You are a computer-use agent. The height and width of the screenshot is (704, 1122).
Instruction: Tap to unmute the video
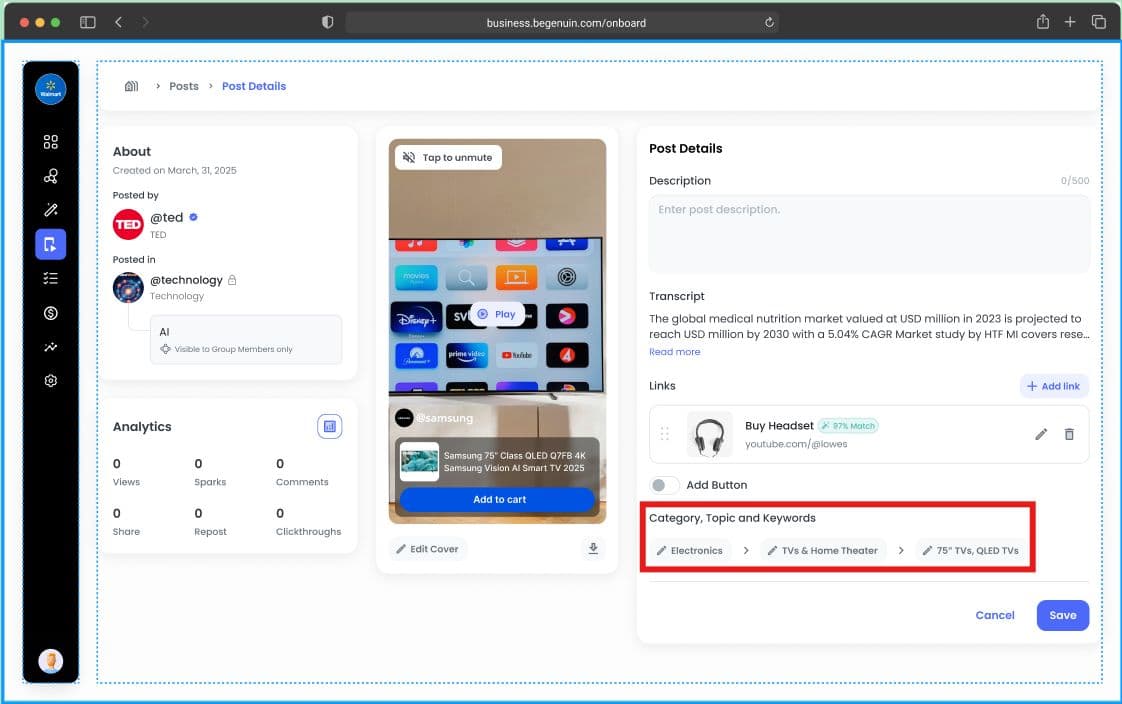point(448,157)
